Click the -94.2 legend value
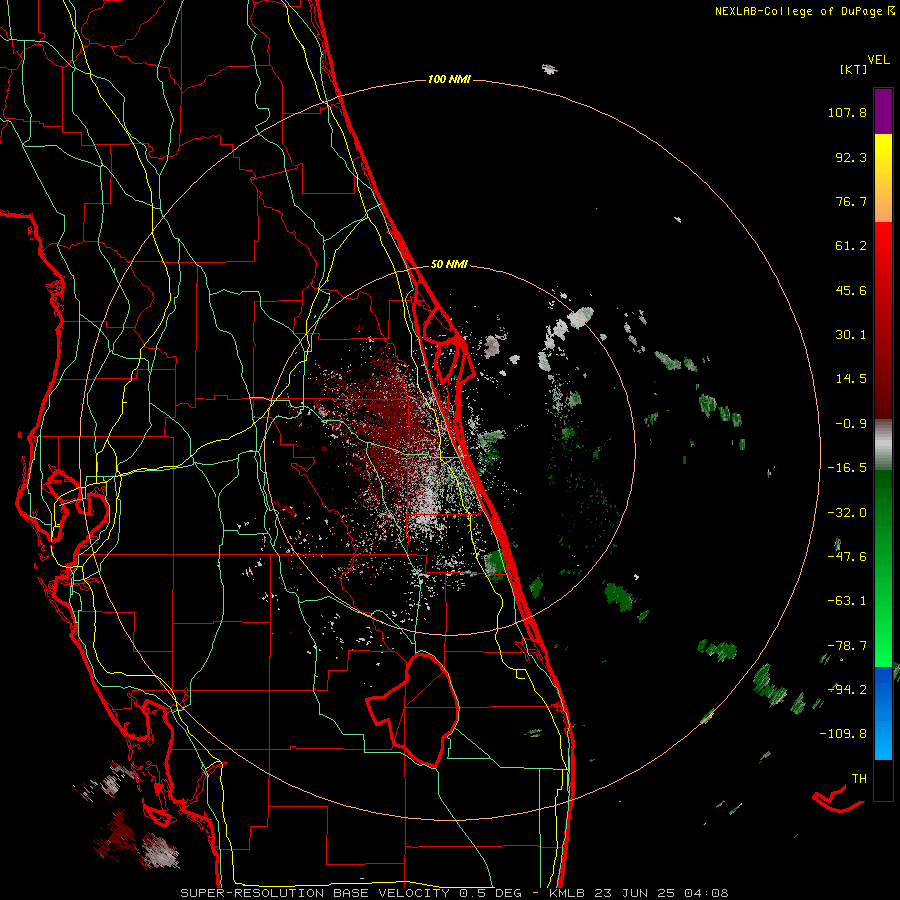This screenshot has width=900, height=900. (847, 690)
